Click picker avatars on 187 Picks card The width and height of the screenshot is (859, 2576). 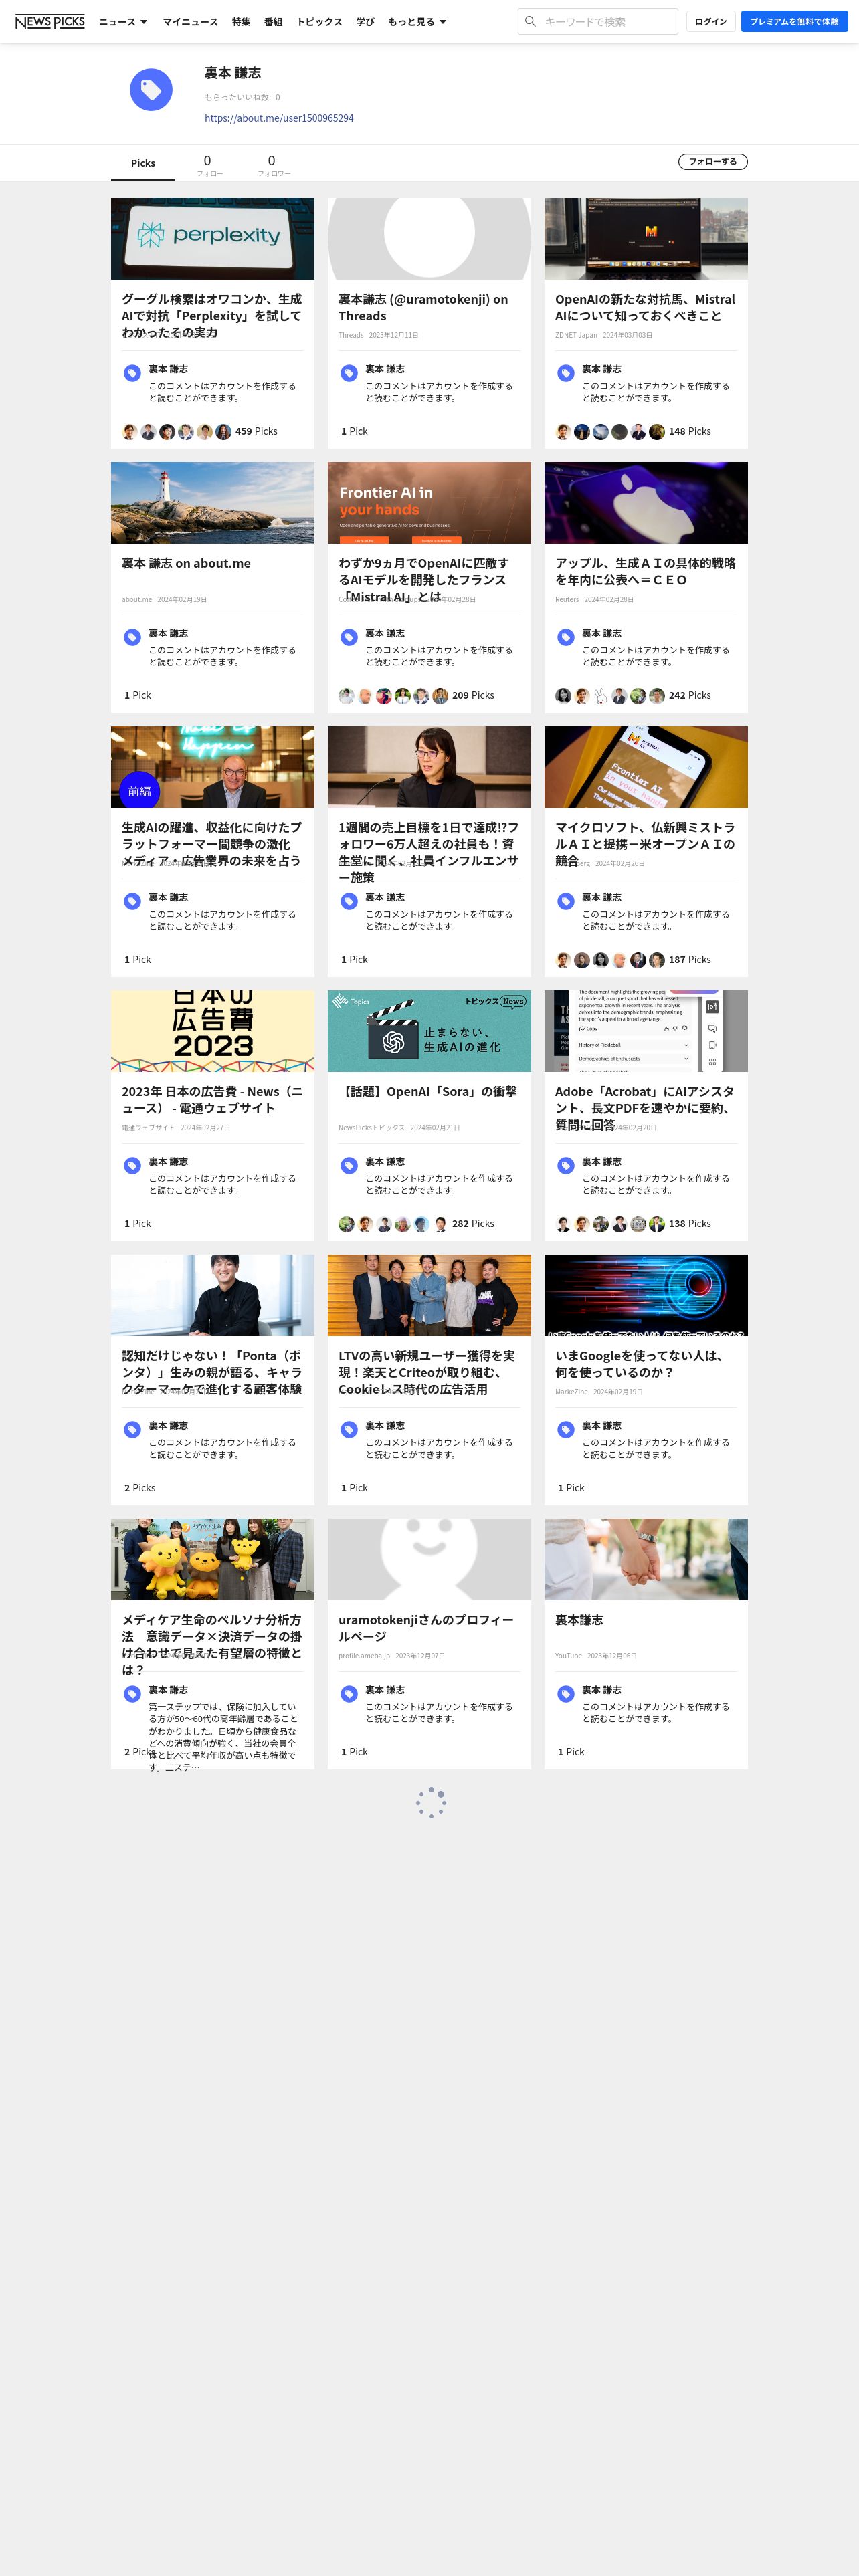(610, 960)
